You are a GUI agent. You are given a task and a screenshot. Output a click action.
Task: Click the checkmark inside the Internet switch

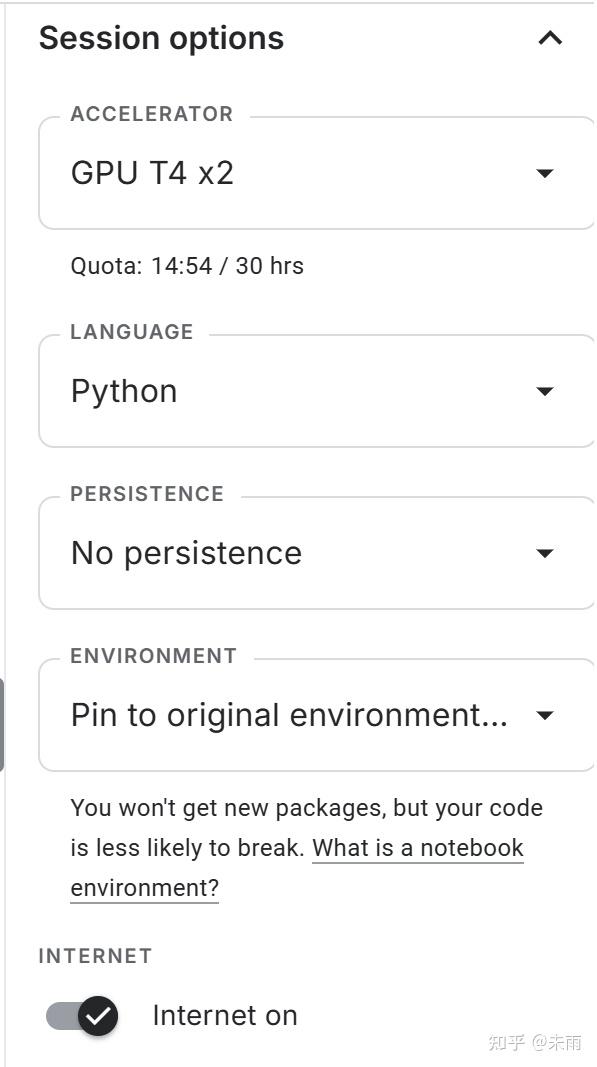pos(96,1015)
